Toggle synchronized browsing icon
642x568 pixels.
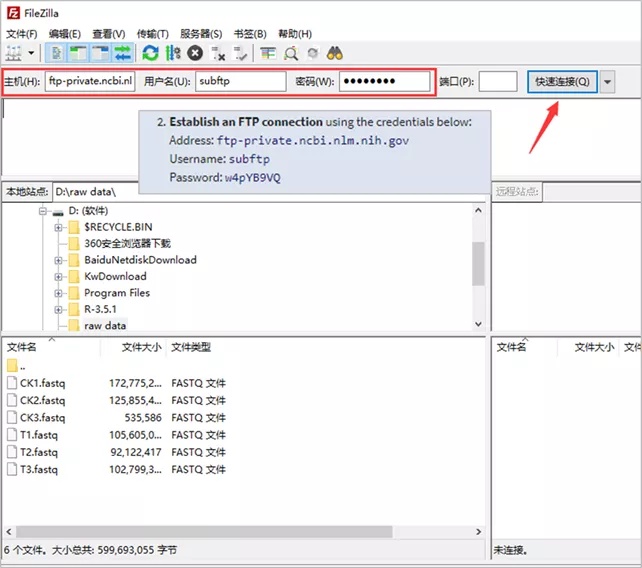(x=313, y=54)
